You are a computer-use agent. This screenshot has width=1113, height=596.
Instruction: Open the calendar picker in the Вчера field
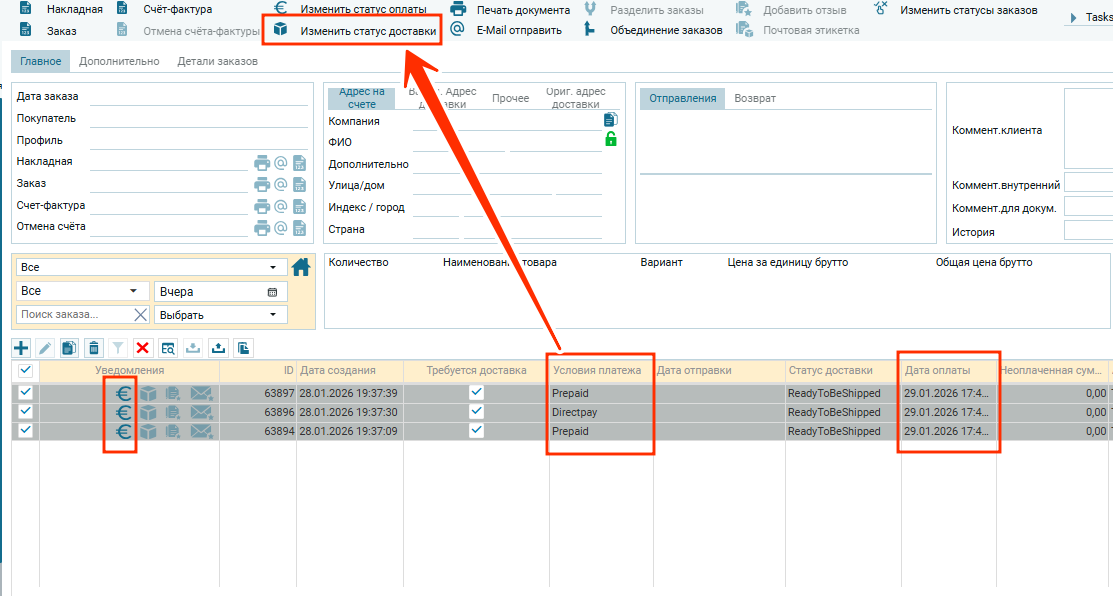click(x=272, y=292)
